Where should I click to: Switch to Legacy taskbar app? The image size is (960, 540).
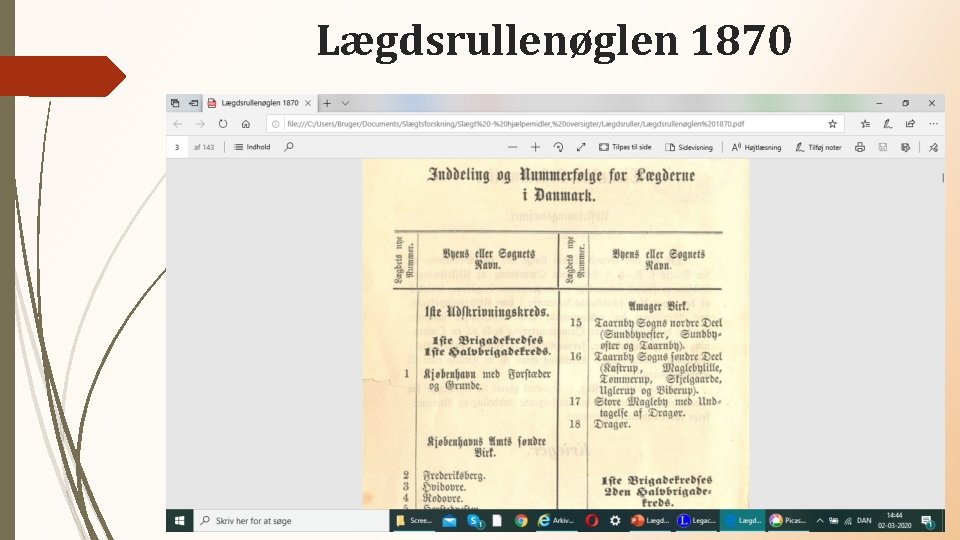point(696,520)
